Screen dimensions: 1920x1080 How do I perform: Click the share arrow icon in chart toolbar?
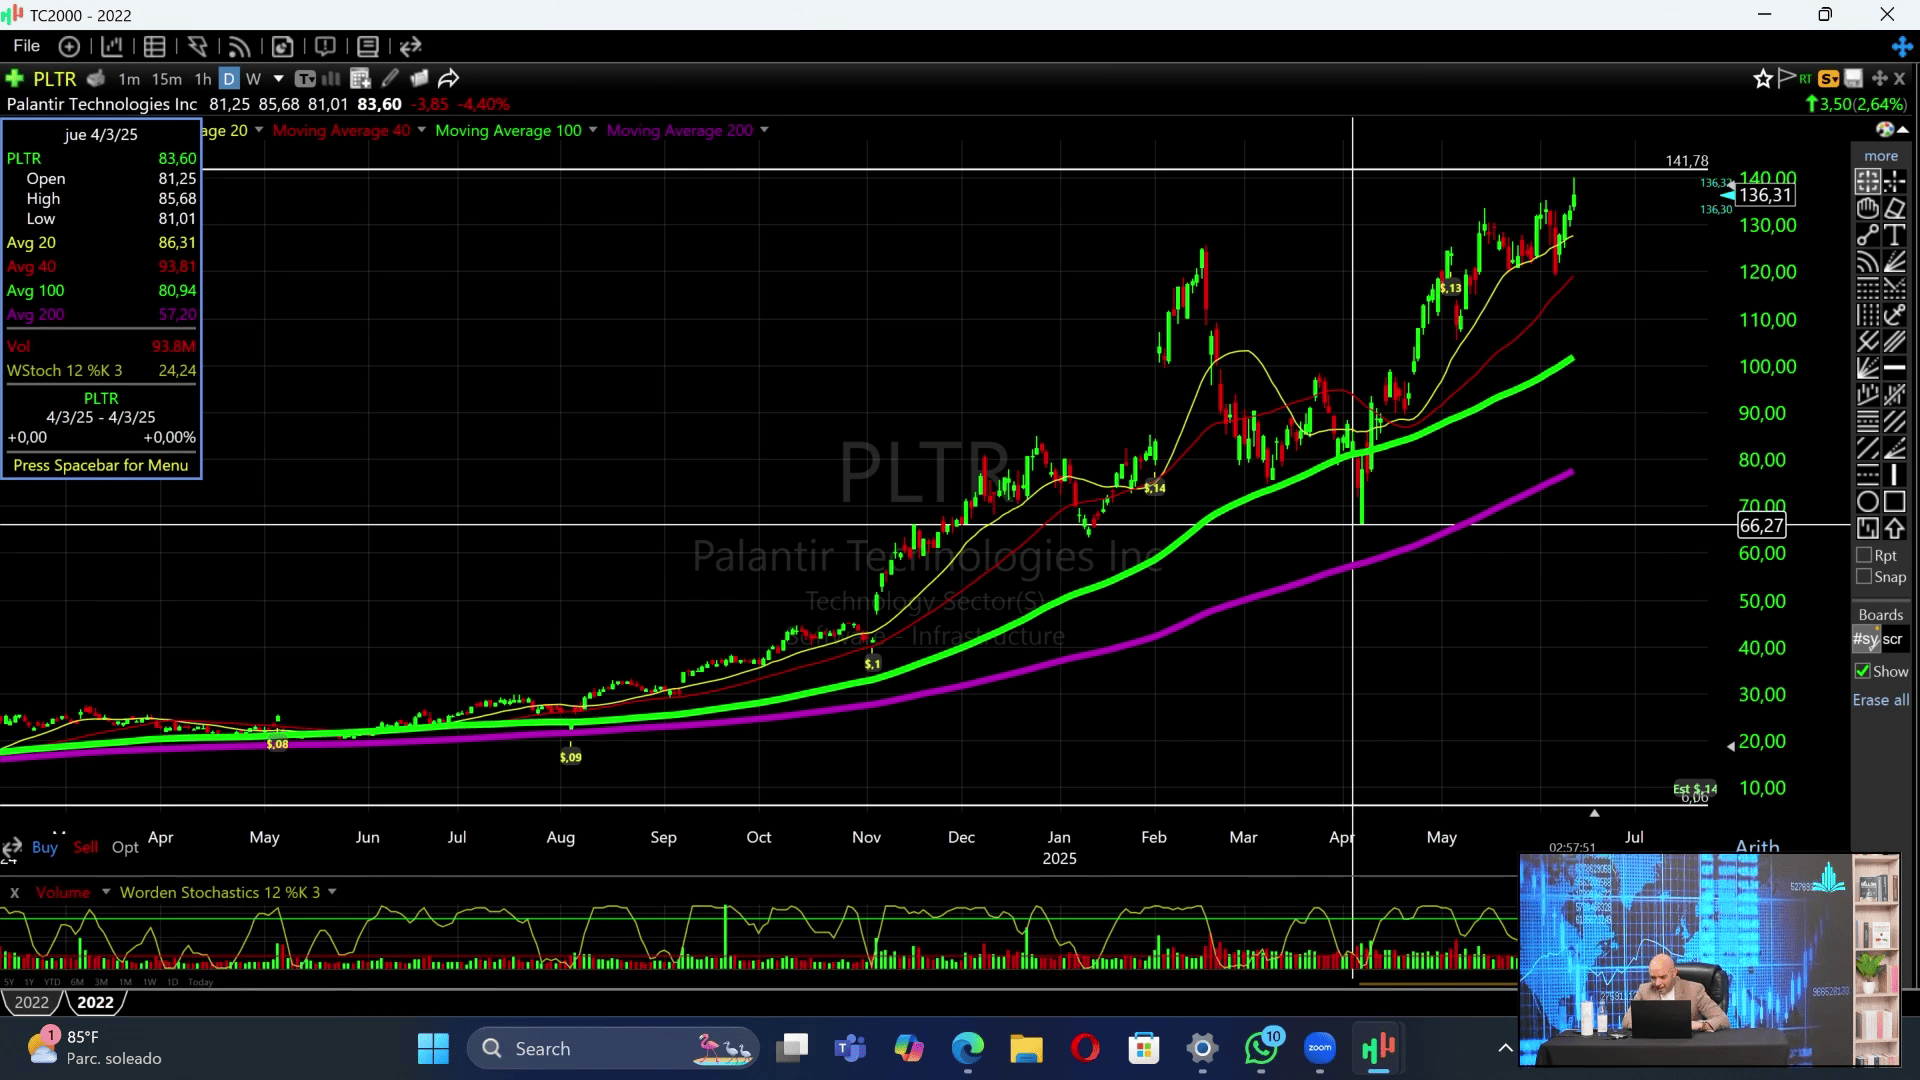point(449,78)
